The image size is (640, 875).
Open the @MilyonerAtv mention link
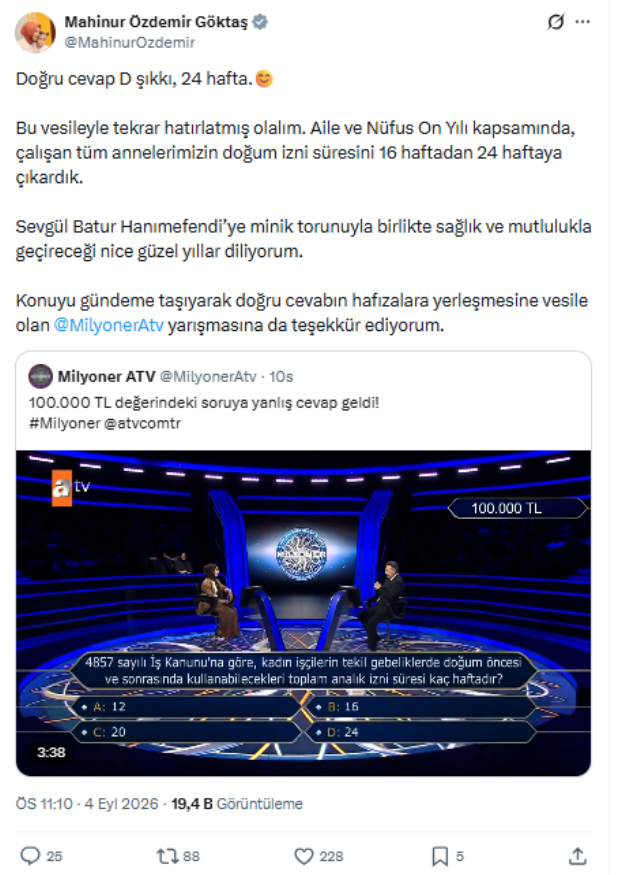(x=109, y=325)
